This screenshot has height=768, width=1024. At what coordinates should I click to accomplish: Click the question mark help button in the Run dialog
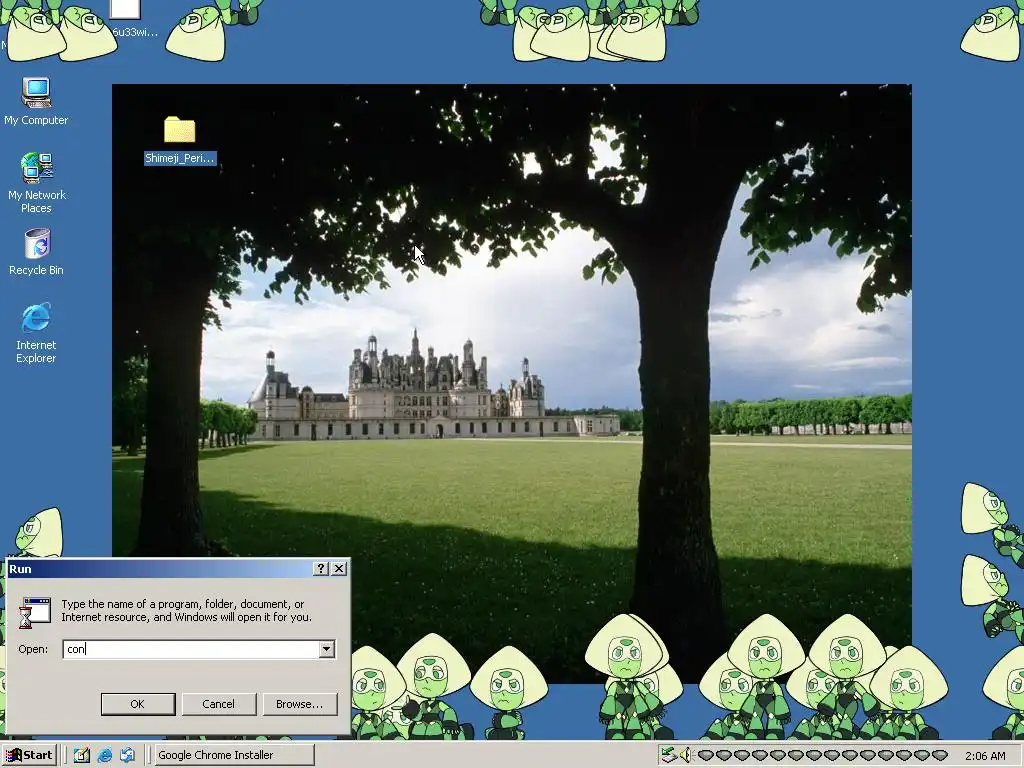click(321, 569)
